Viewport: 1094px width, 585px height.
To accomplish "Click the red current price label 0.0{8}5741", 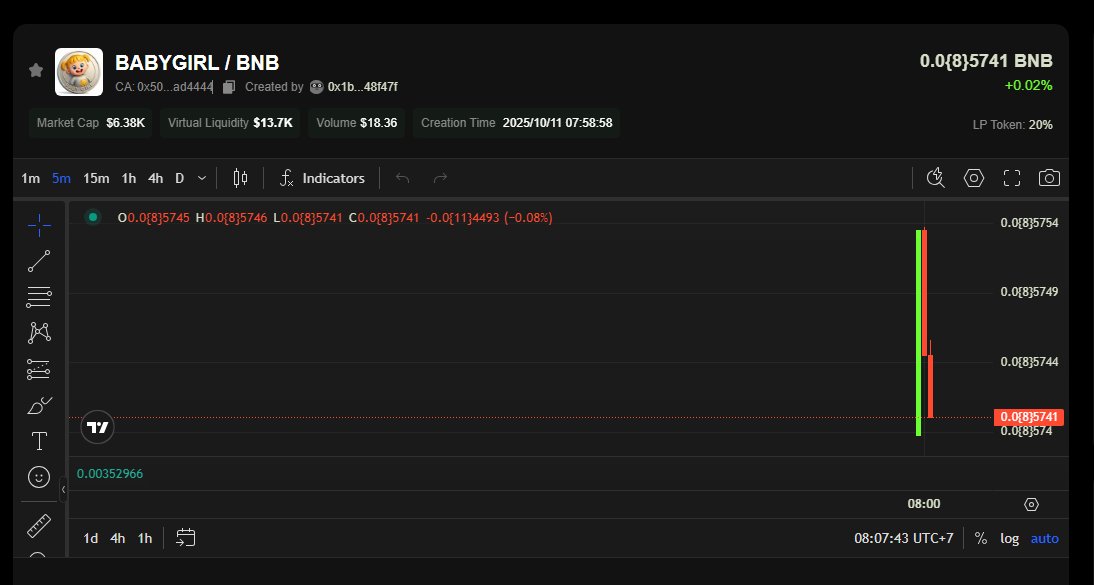I will tap(1029, 417).
